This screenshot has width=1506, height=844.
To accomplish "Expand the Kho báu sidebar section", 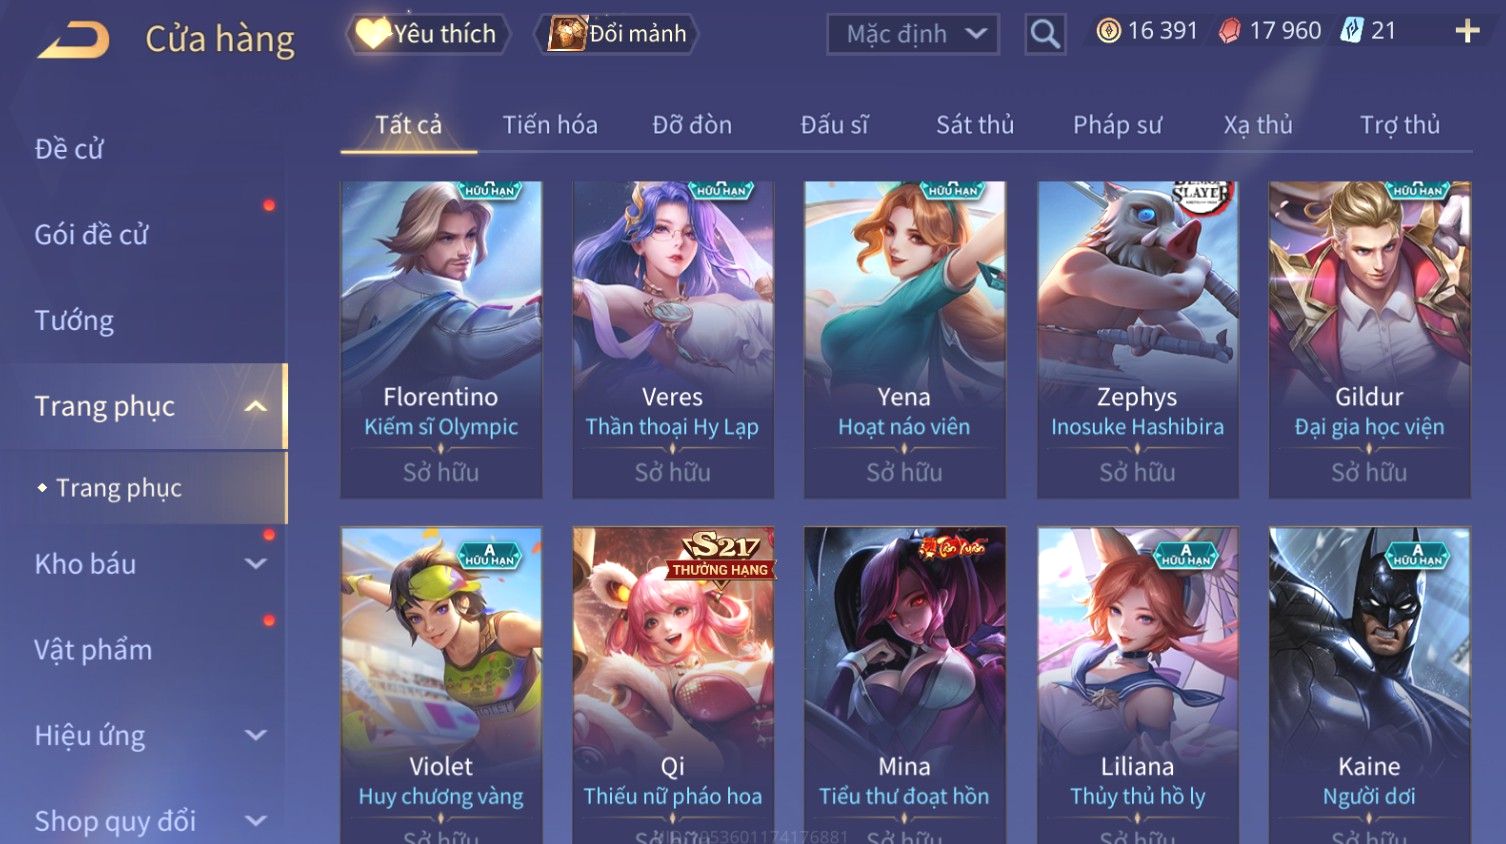I will pos(256,564).
